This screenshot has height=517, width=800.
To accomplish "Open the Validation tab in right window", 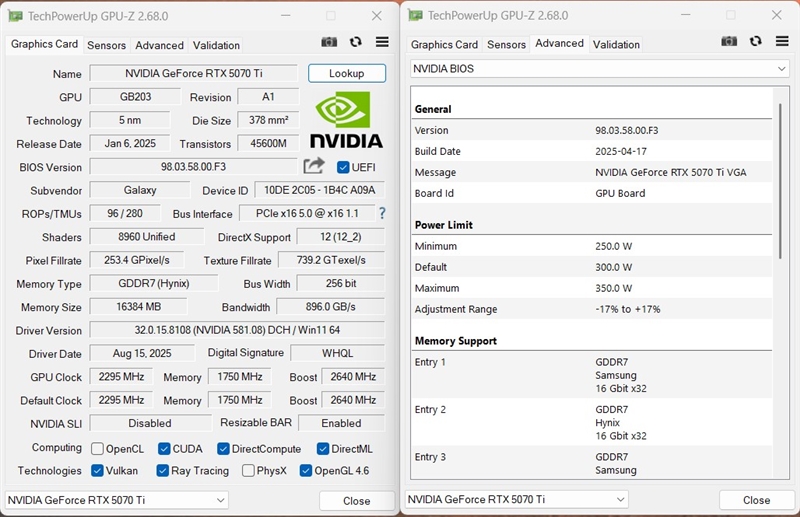I will click(x=616, y=44).
